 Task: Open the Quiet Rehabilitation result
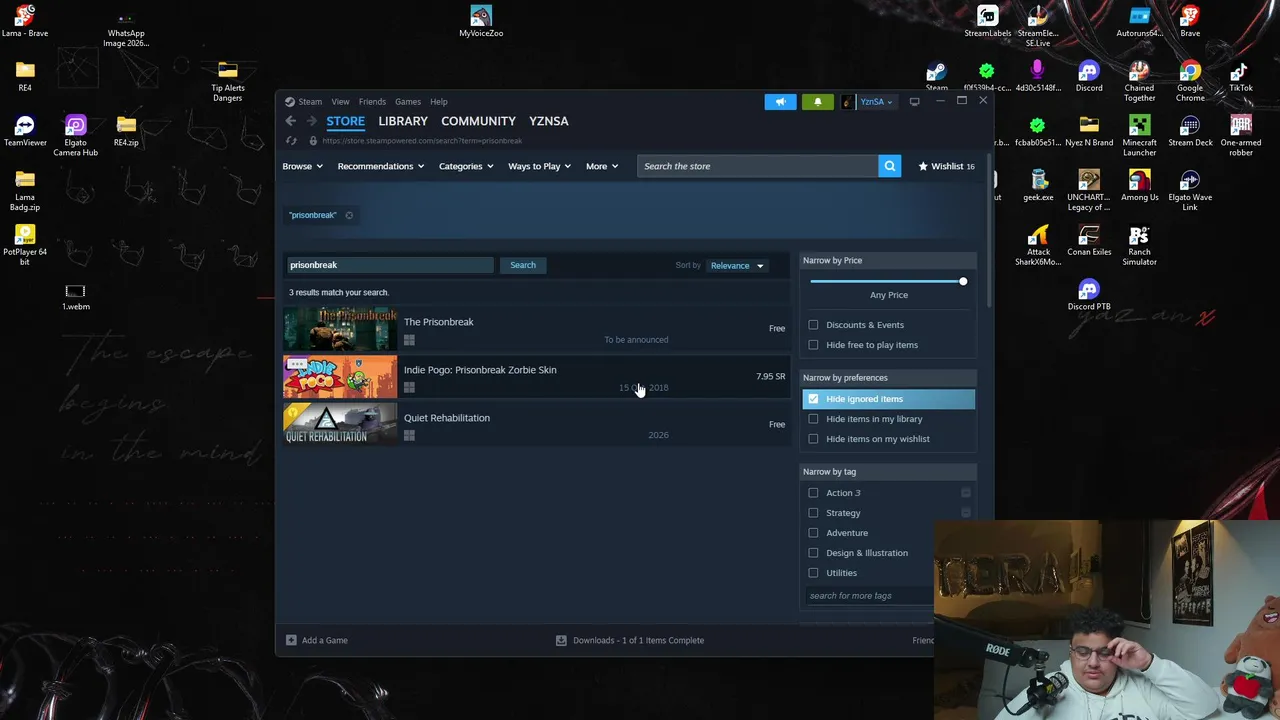(536, 425)
